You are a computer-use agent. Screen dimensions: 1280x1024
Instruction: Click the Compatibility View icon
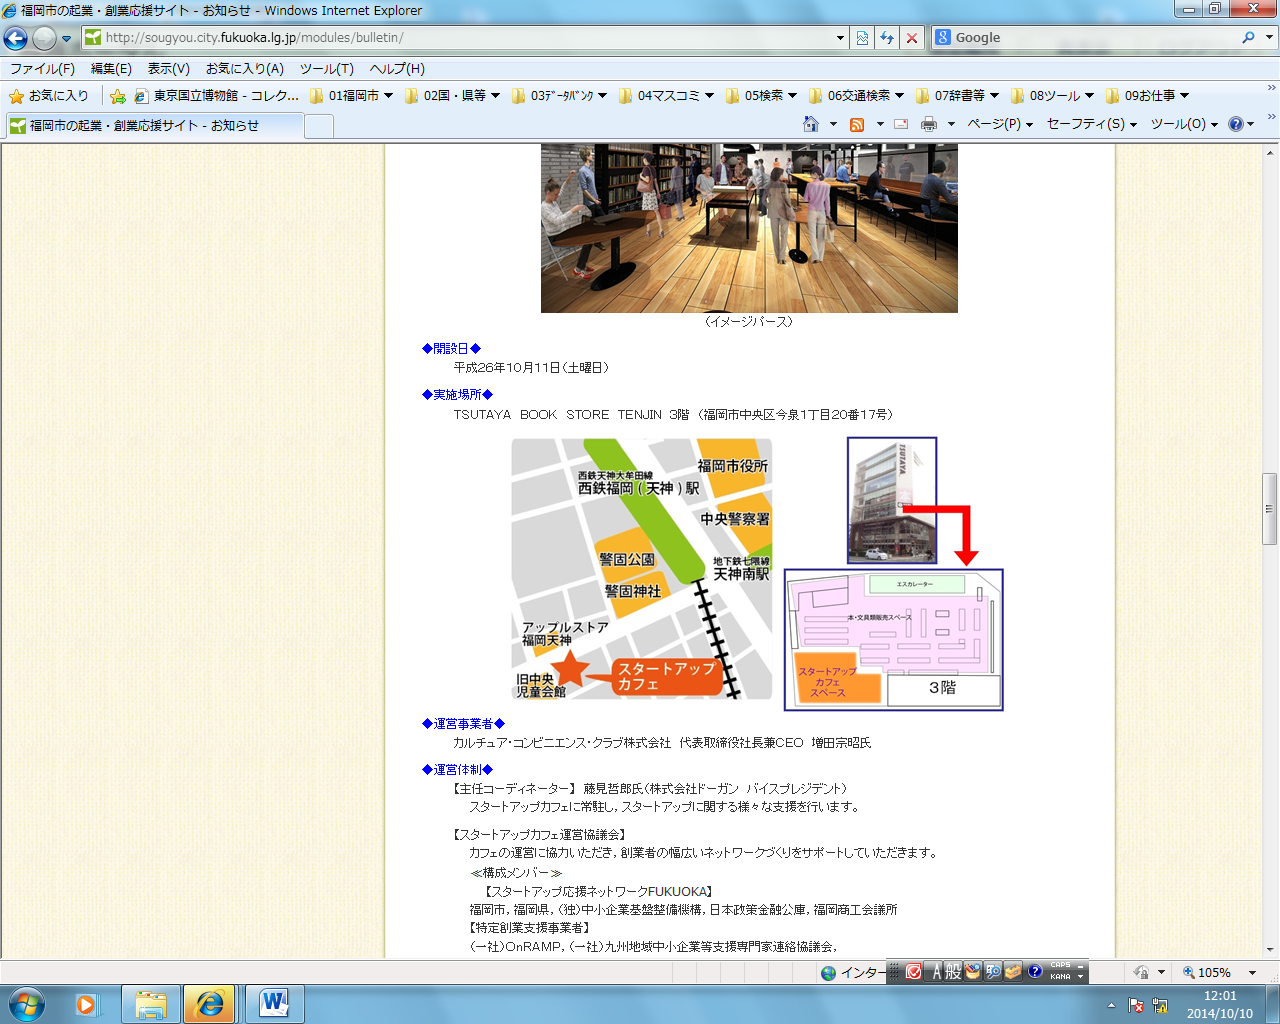click(862, 38)
